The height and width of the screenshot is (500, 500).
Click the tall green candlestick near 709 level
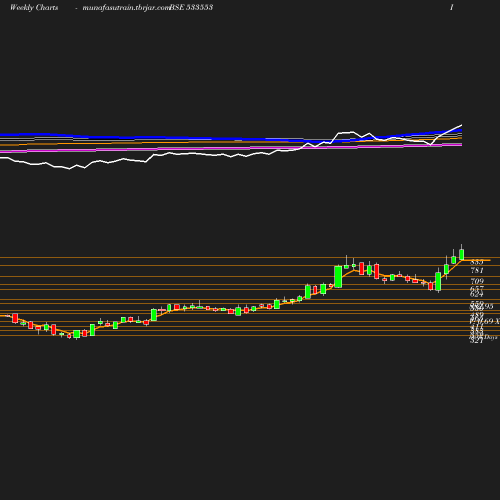(338, 276)
